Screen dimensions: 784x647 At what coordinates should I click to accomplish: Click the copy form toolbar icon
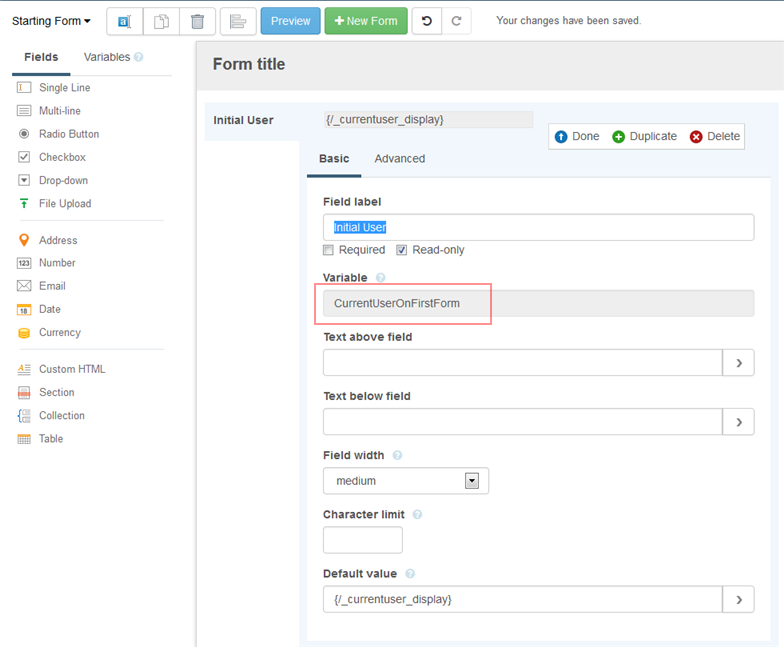coord(161,22)
